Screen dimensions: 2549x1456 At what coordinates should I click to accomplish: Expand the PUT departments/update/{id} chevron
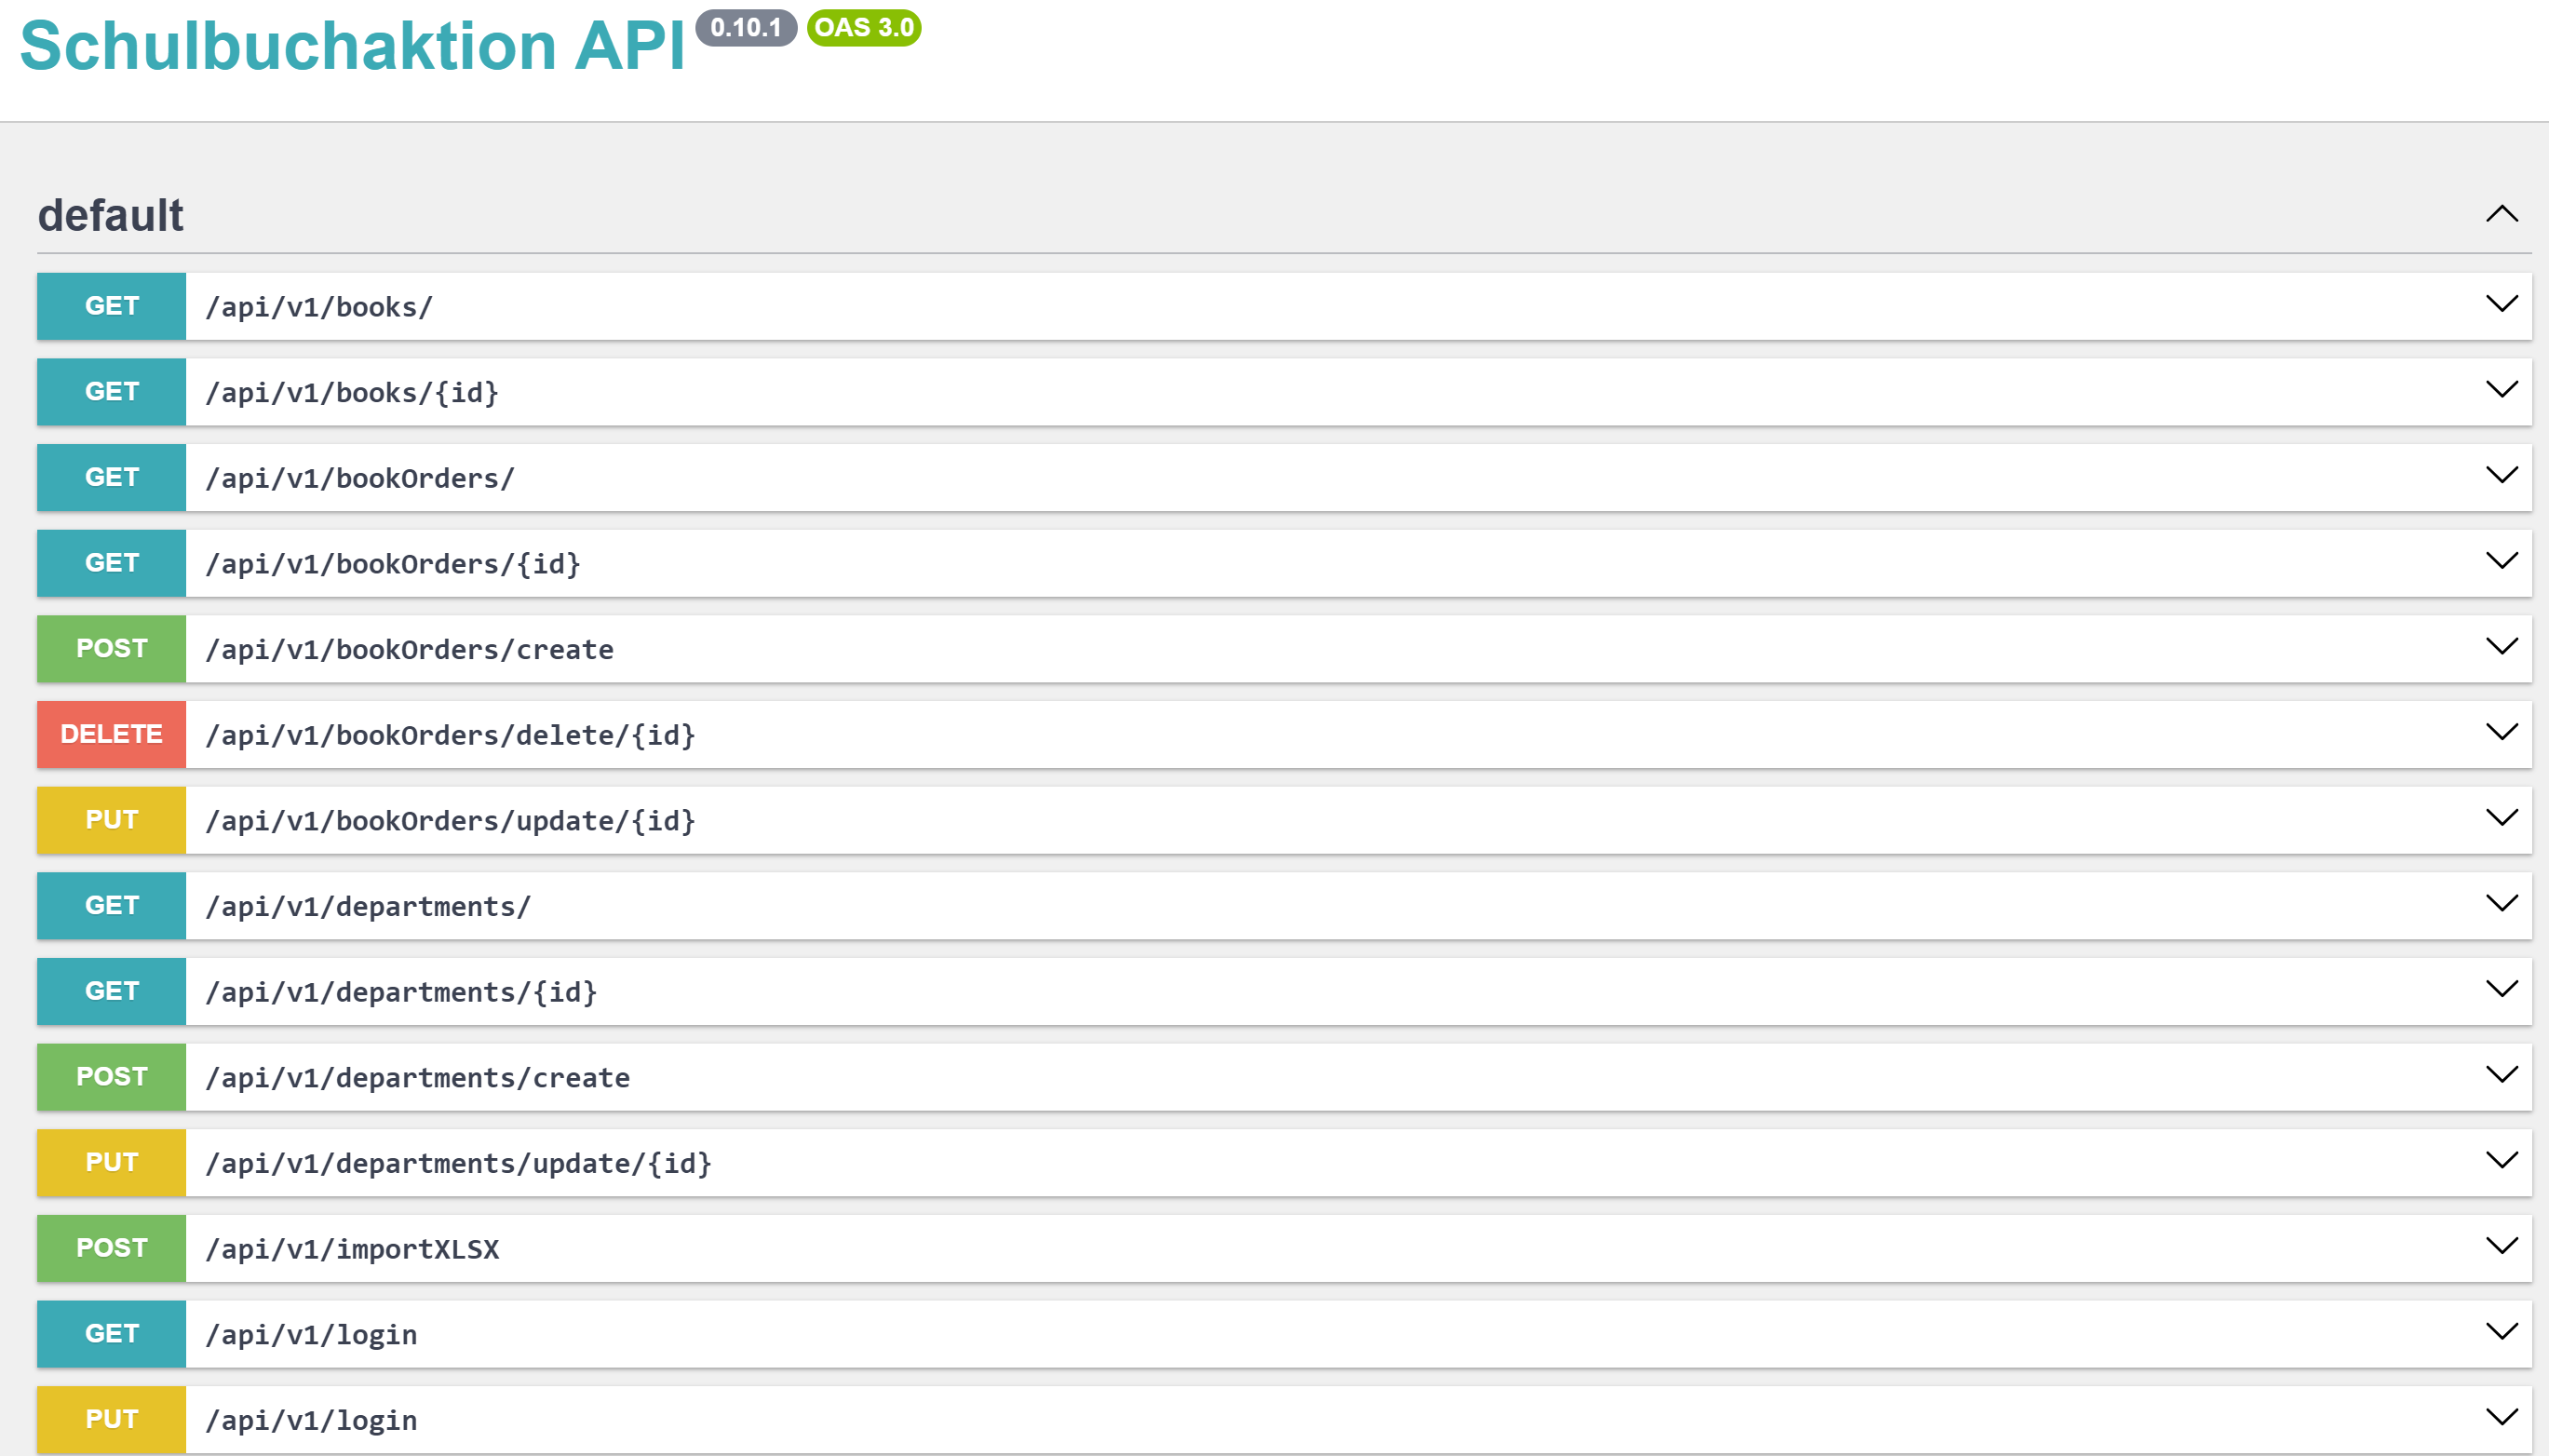(2501, 1161)
